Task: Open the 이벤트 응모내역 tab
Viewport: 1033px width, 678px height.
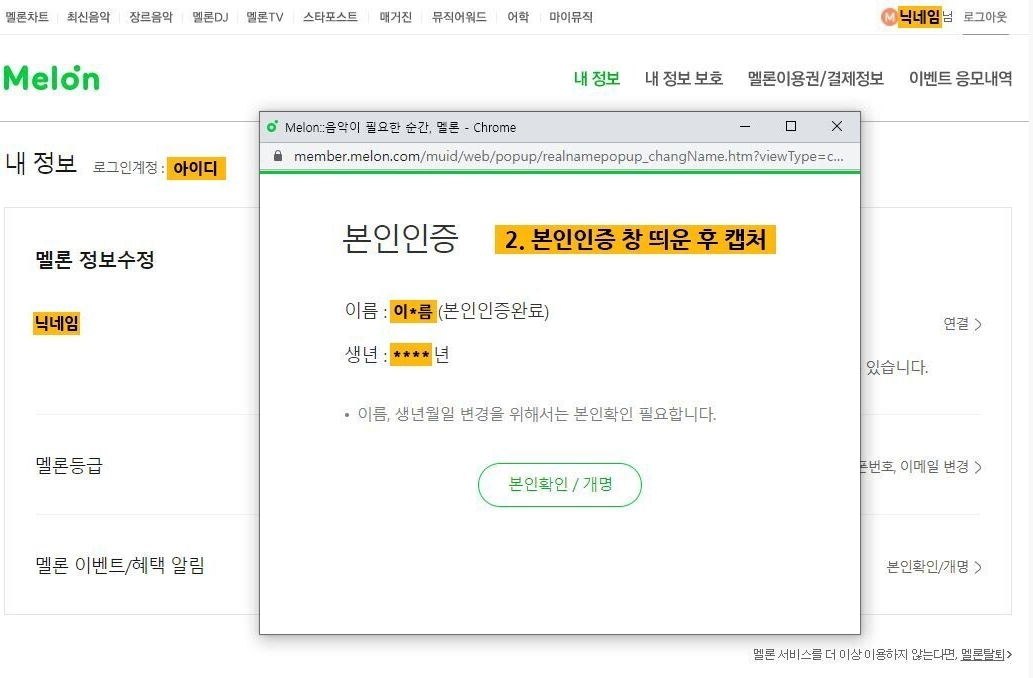Action: click(x=961, y=78)
